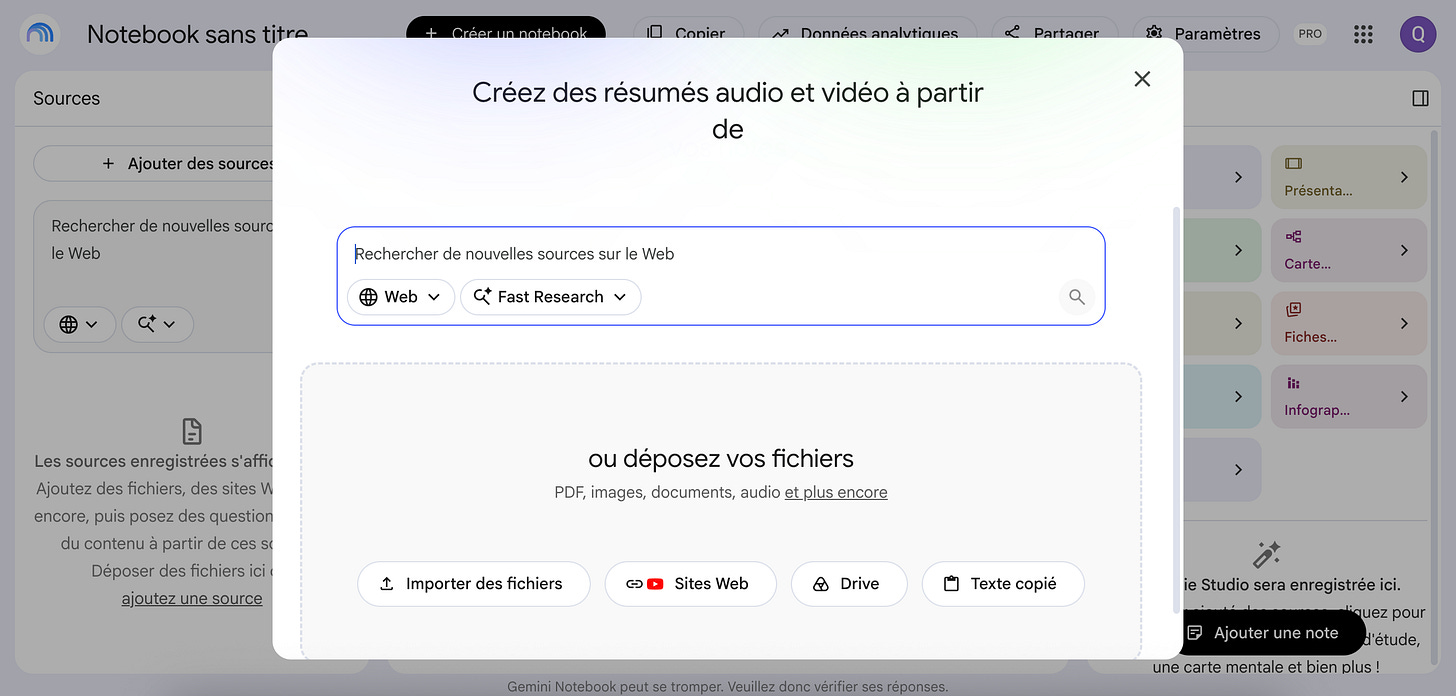Open the Google apps grid
1456x696 pixels.
(x=1363, y=34)
